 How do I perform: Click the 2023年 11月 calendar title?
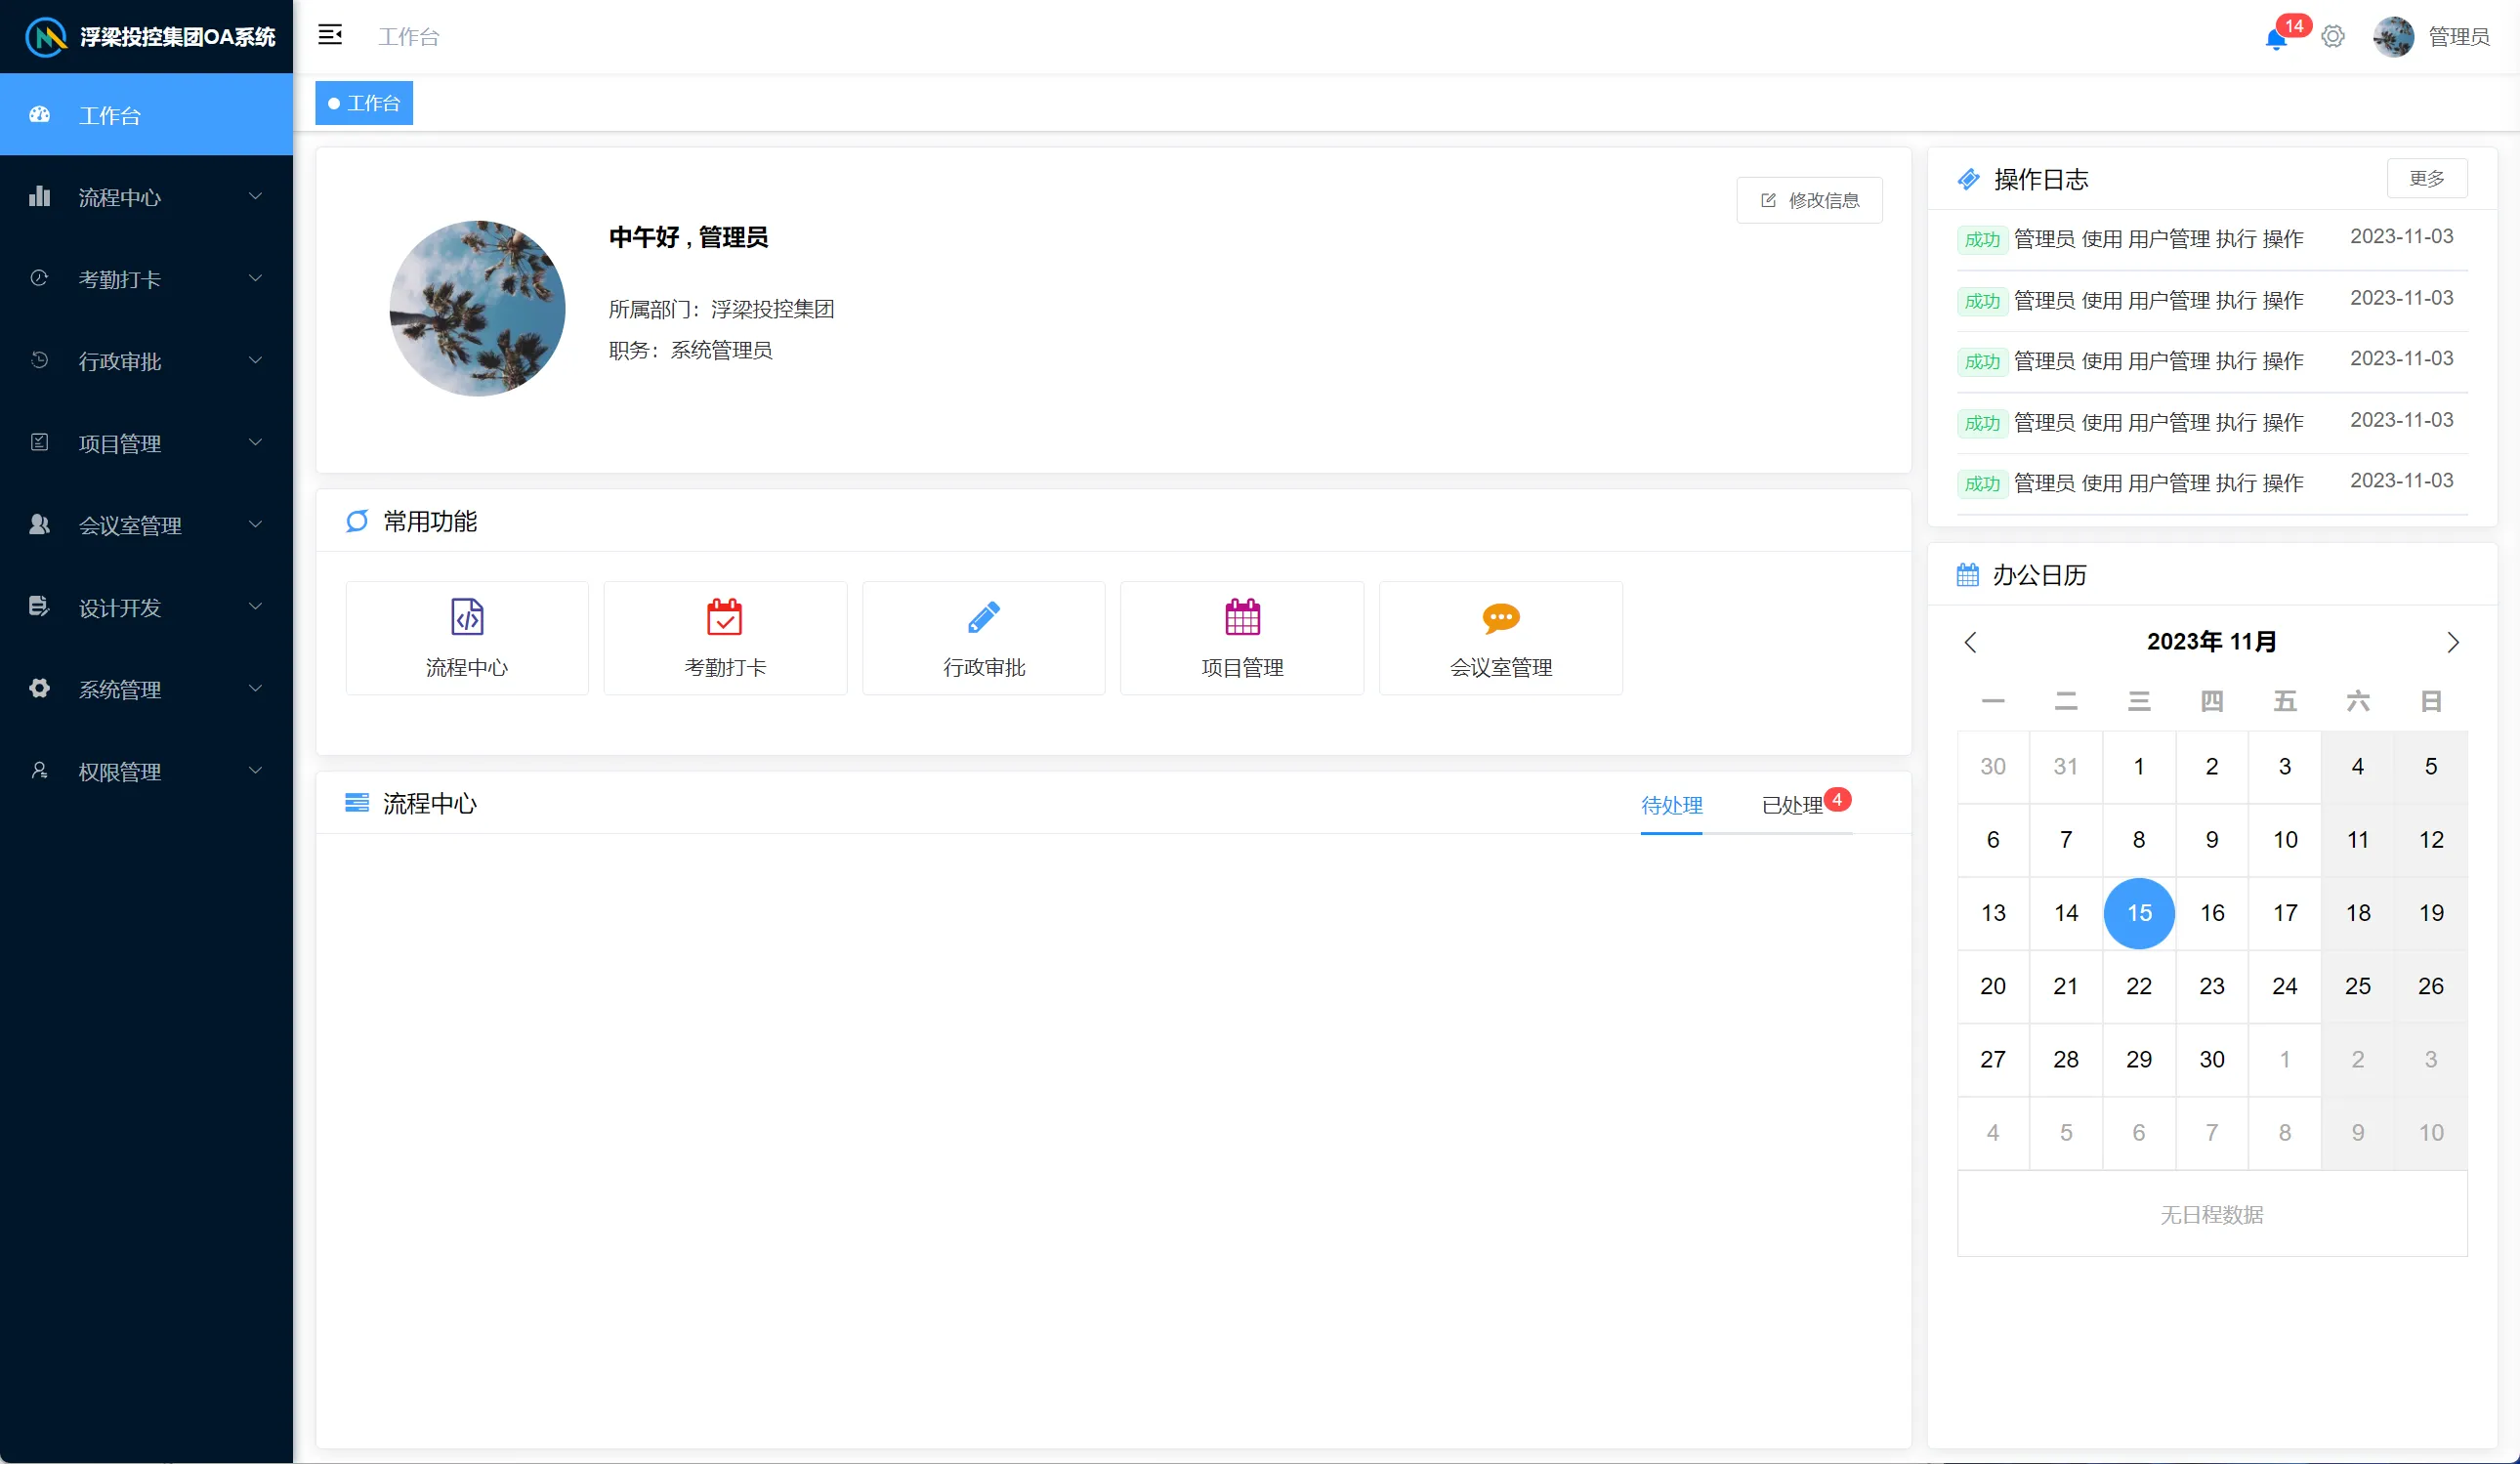pyautogui.click(x=2212, y=641)
